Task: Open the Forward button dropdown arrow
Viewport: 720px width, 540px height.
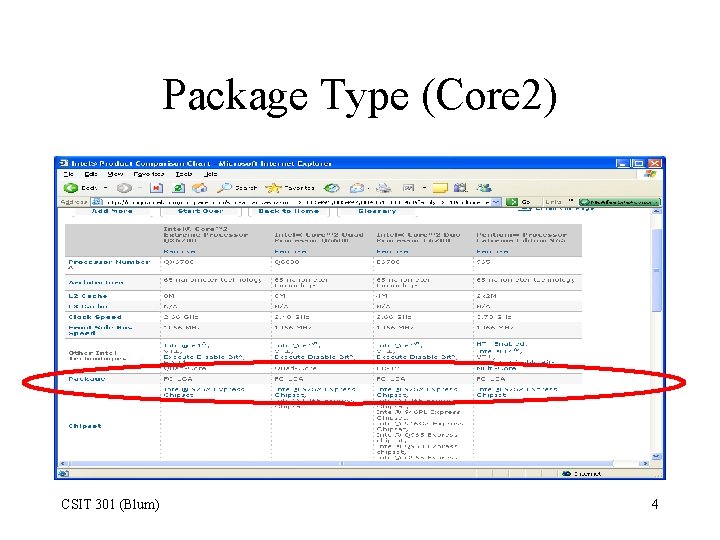Action: click(x=140, y=188)
